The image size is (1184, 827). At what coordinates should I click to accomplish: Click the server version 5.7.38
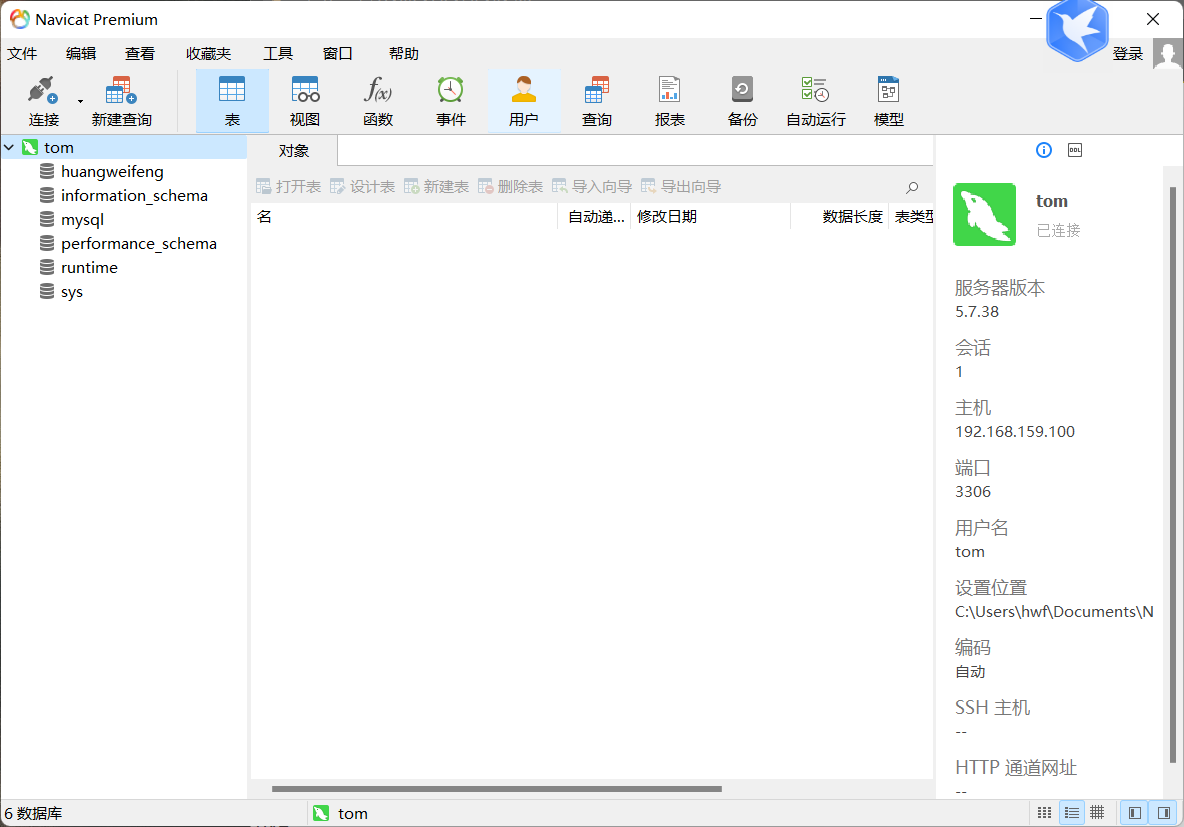click(976, 312)
